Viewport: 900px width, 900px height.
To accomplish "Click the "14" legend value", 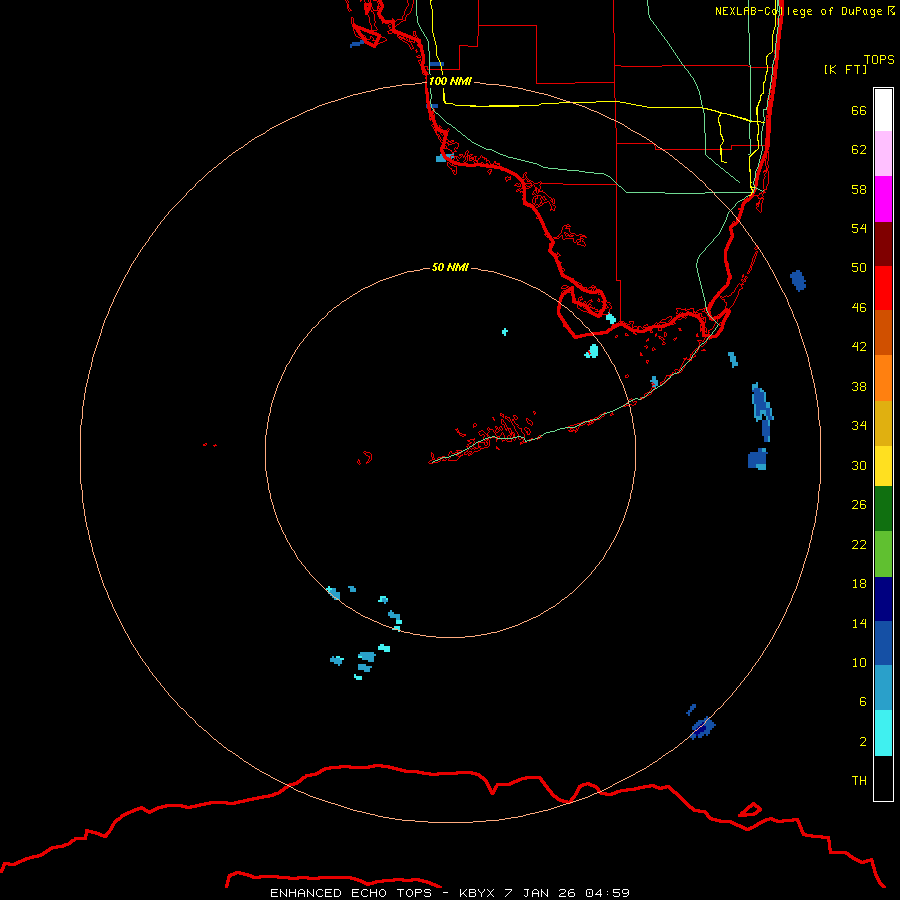I will (859, 623).
